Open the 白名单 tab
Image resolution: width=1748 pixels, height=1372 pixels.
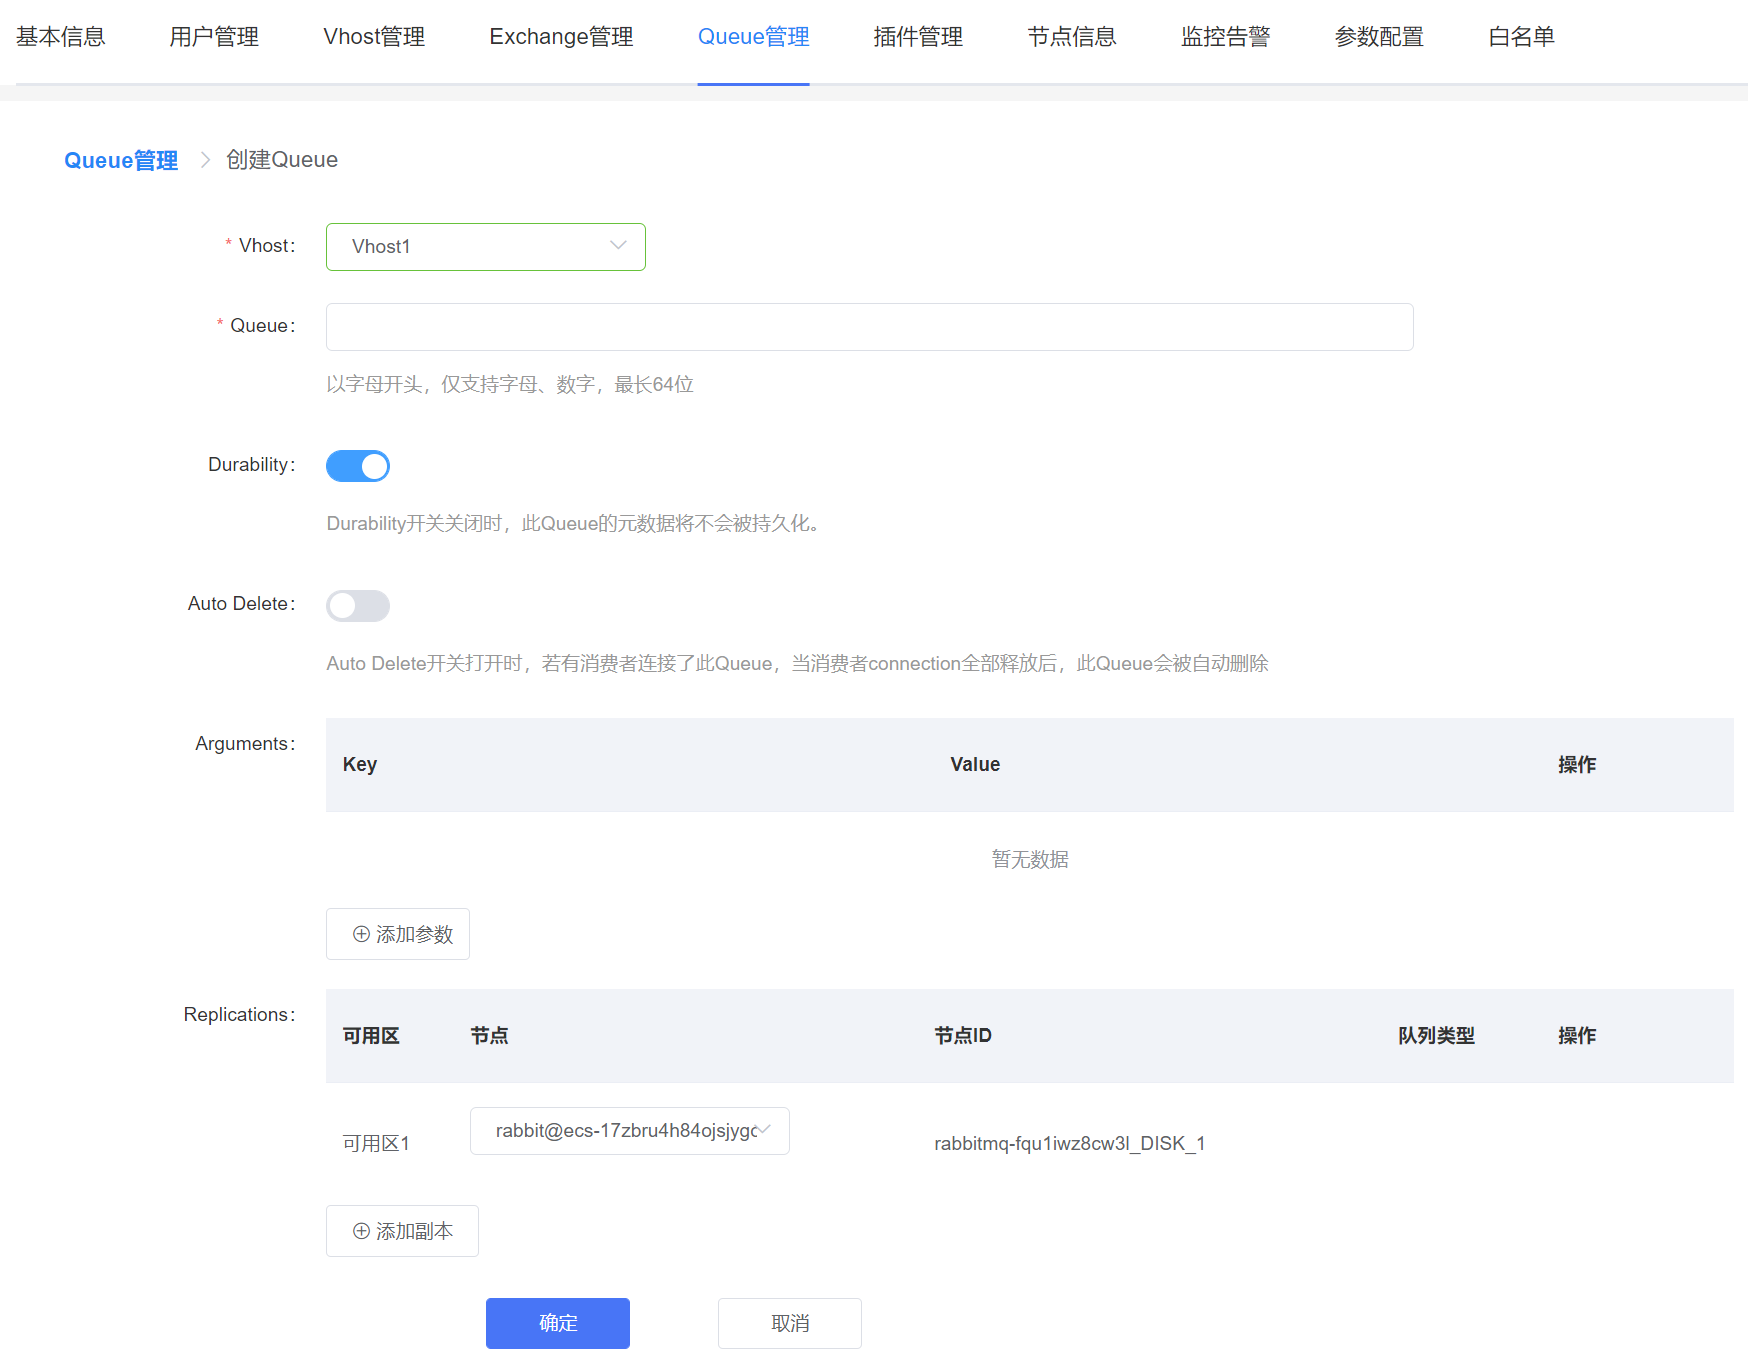tap(1521, 37)
